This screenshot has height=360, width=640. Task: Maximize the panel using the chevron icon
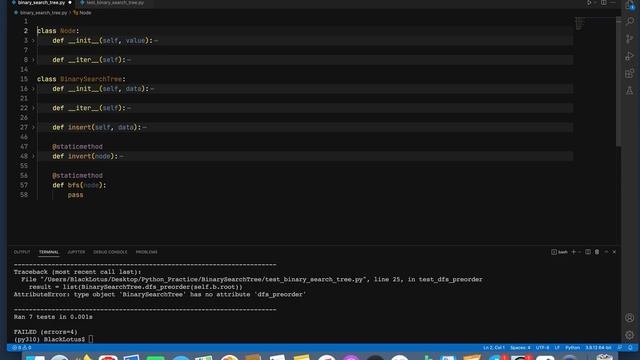(x=606, y=252)
